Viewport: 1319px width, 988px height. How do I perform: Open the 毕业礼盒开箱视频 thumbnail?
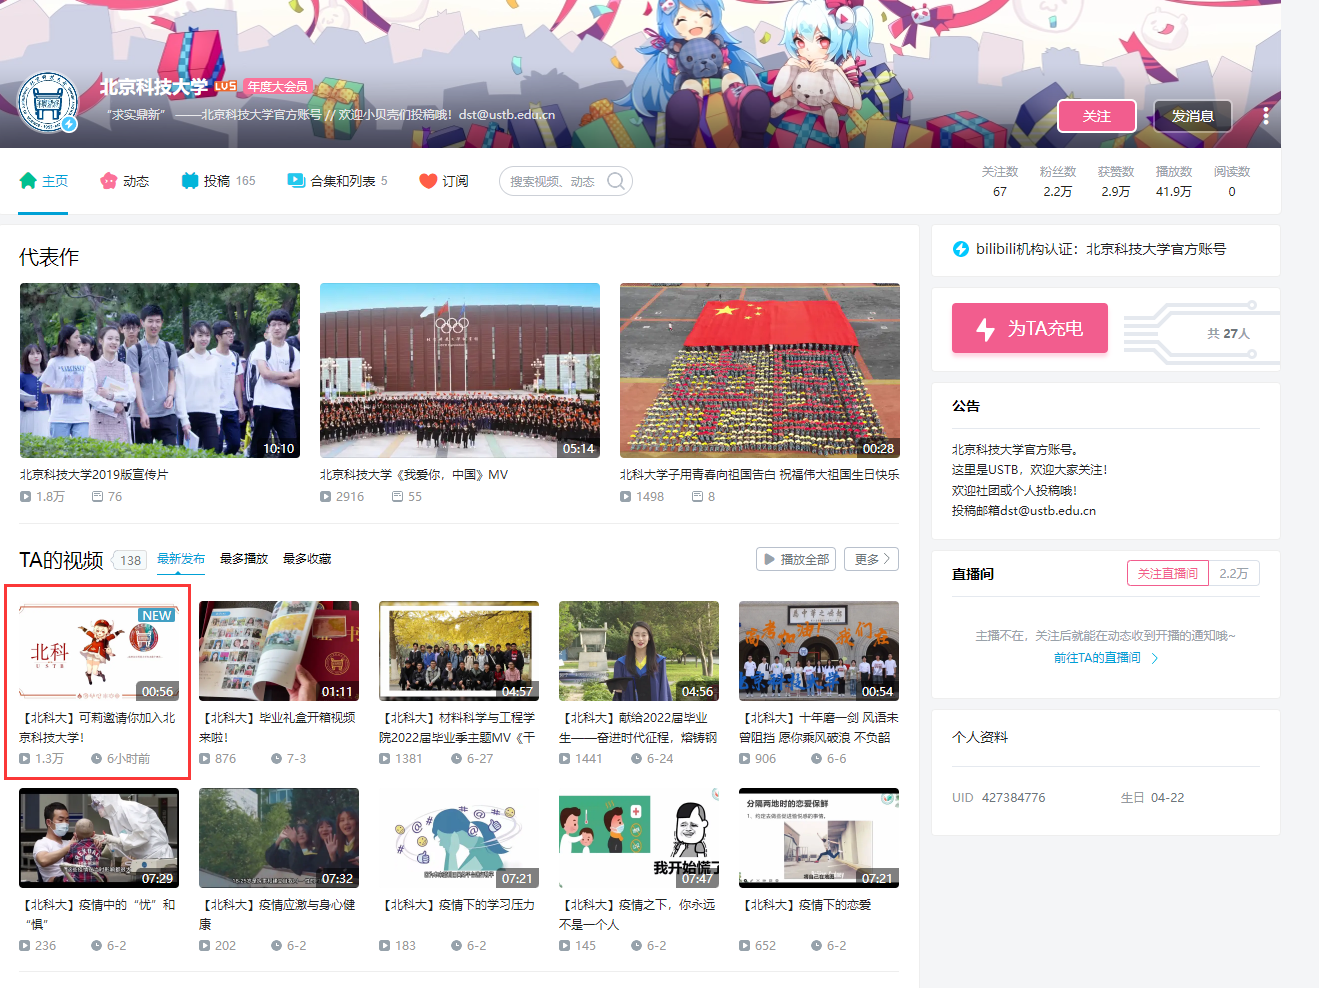279,651
